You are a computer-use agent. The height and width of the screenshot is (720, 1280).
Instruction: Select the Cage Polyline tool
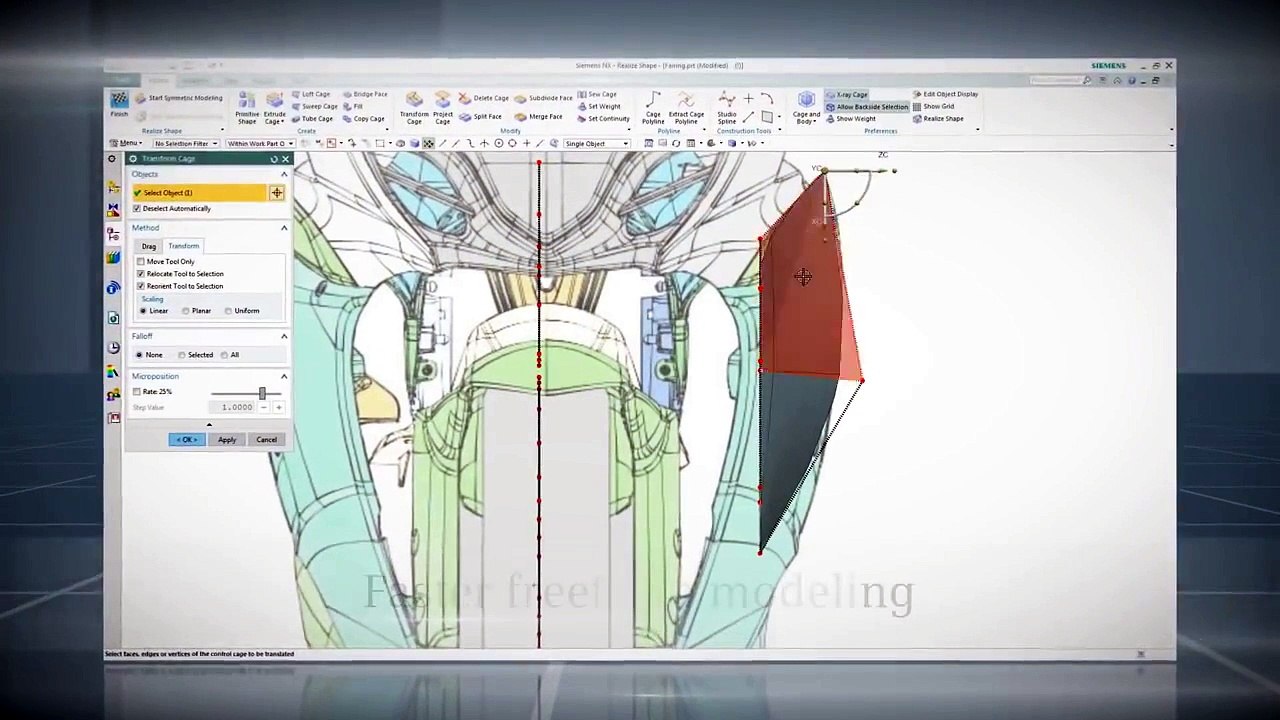point(653,107)
